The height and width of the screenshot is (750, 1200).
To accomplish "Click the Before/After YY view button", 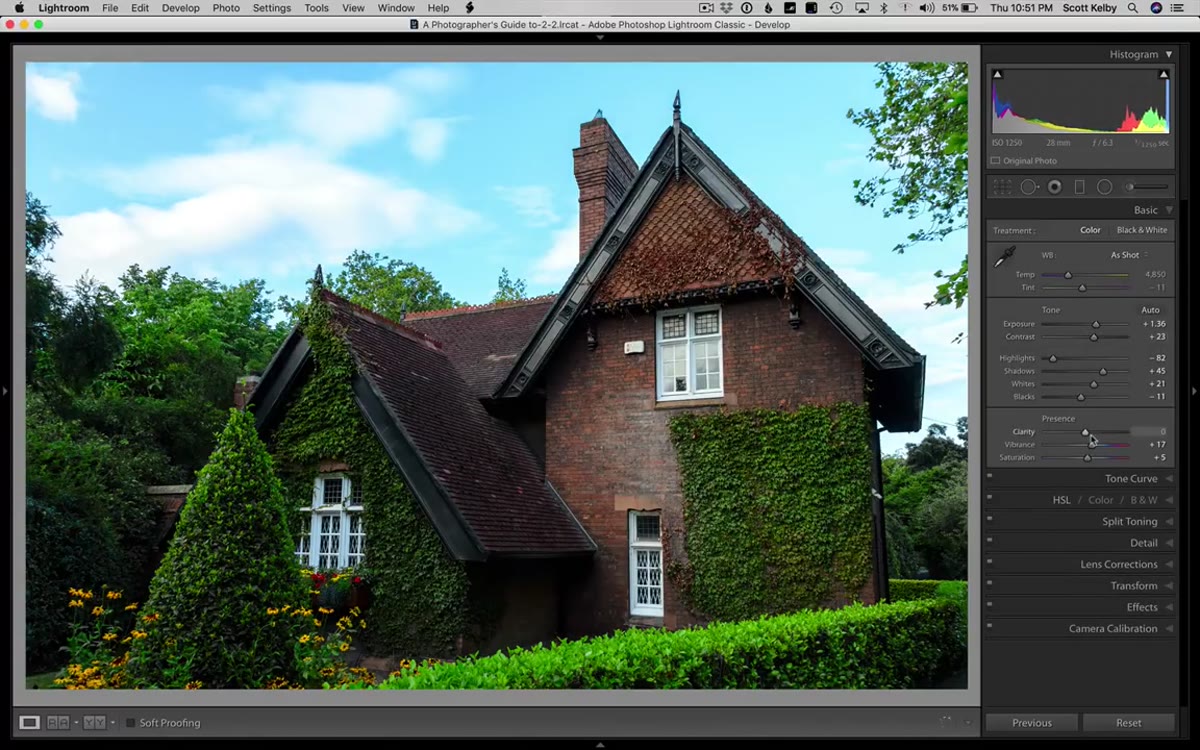I will 95,722.
